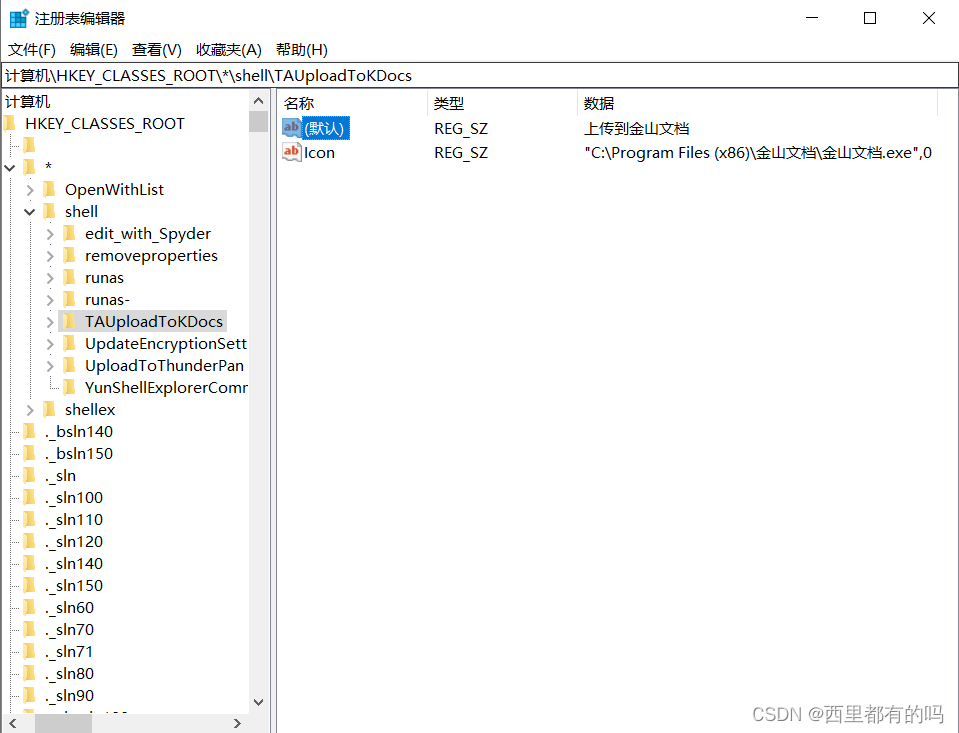Expand the UploadToThunderPan key
Image resolution: width=959 pixels, height=733 pixels.
click(x=50, y=366)
